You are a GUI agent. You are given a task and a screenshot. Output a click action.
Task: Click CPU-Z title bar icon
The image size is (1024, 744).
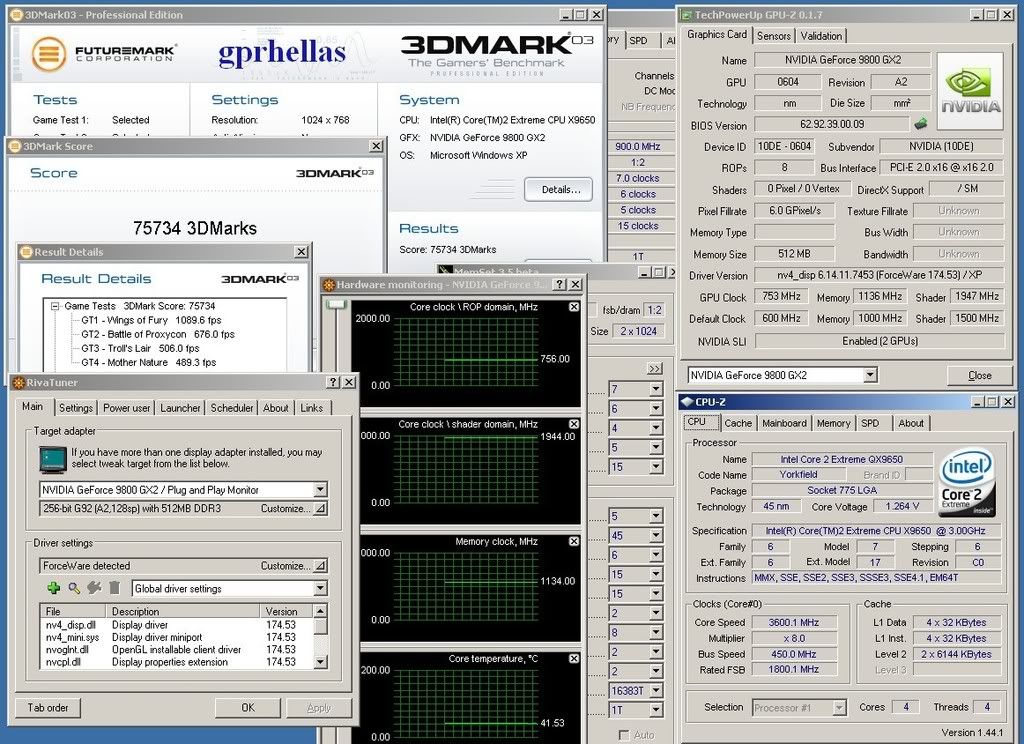tap(686, 402)
